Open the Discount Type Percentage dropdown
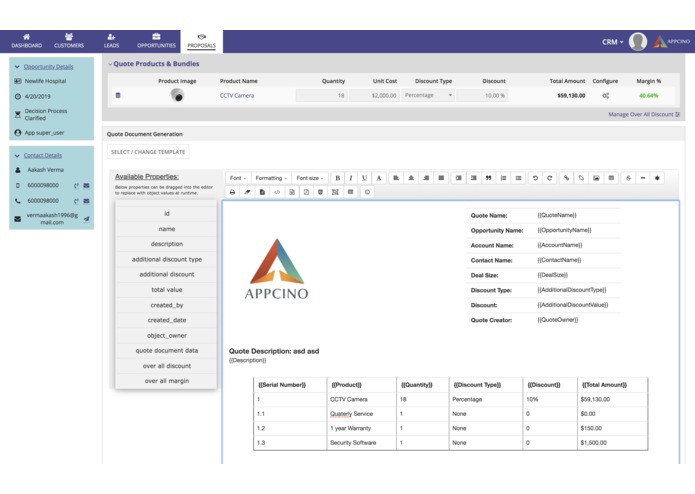This screenshot has height=494, width=695. point(428,95)
